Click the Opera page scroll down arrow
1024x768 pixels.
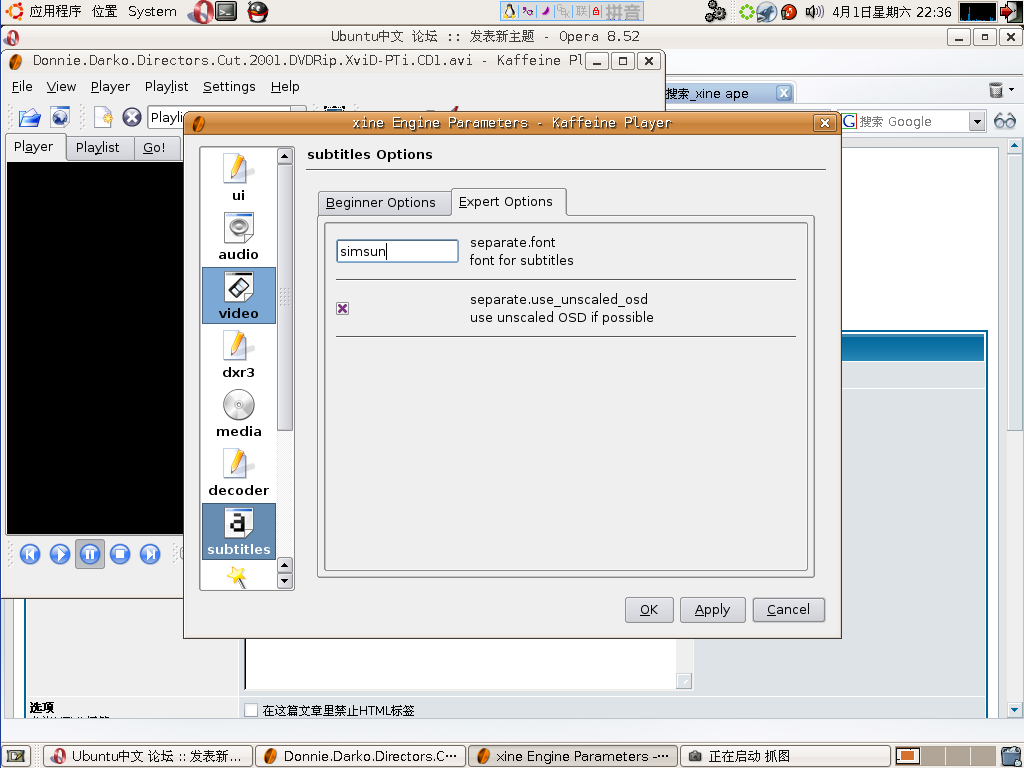click(1014, 709)
